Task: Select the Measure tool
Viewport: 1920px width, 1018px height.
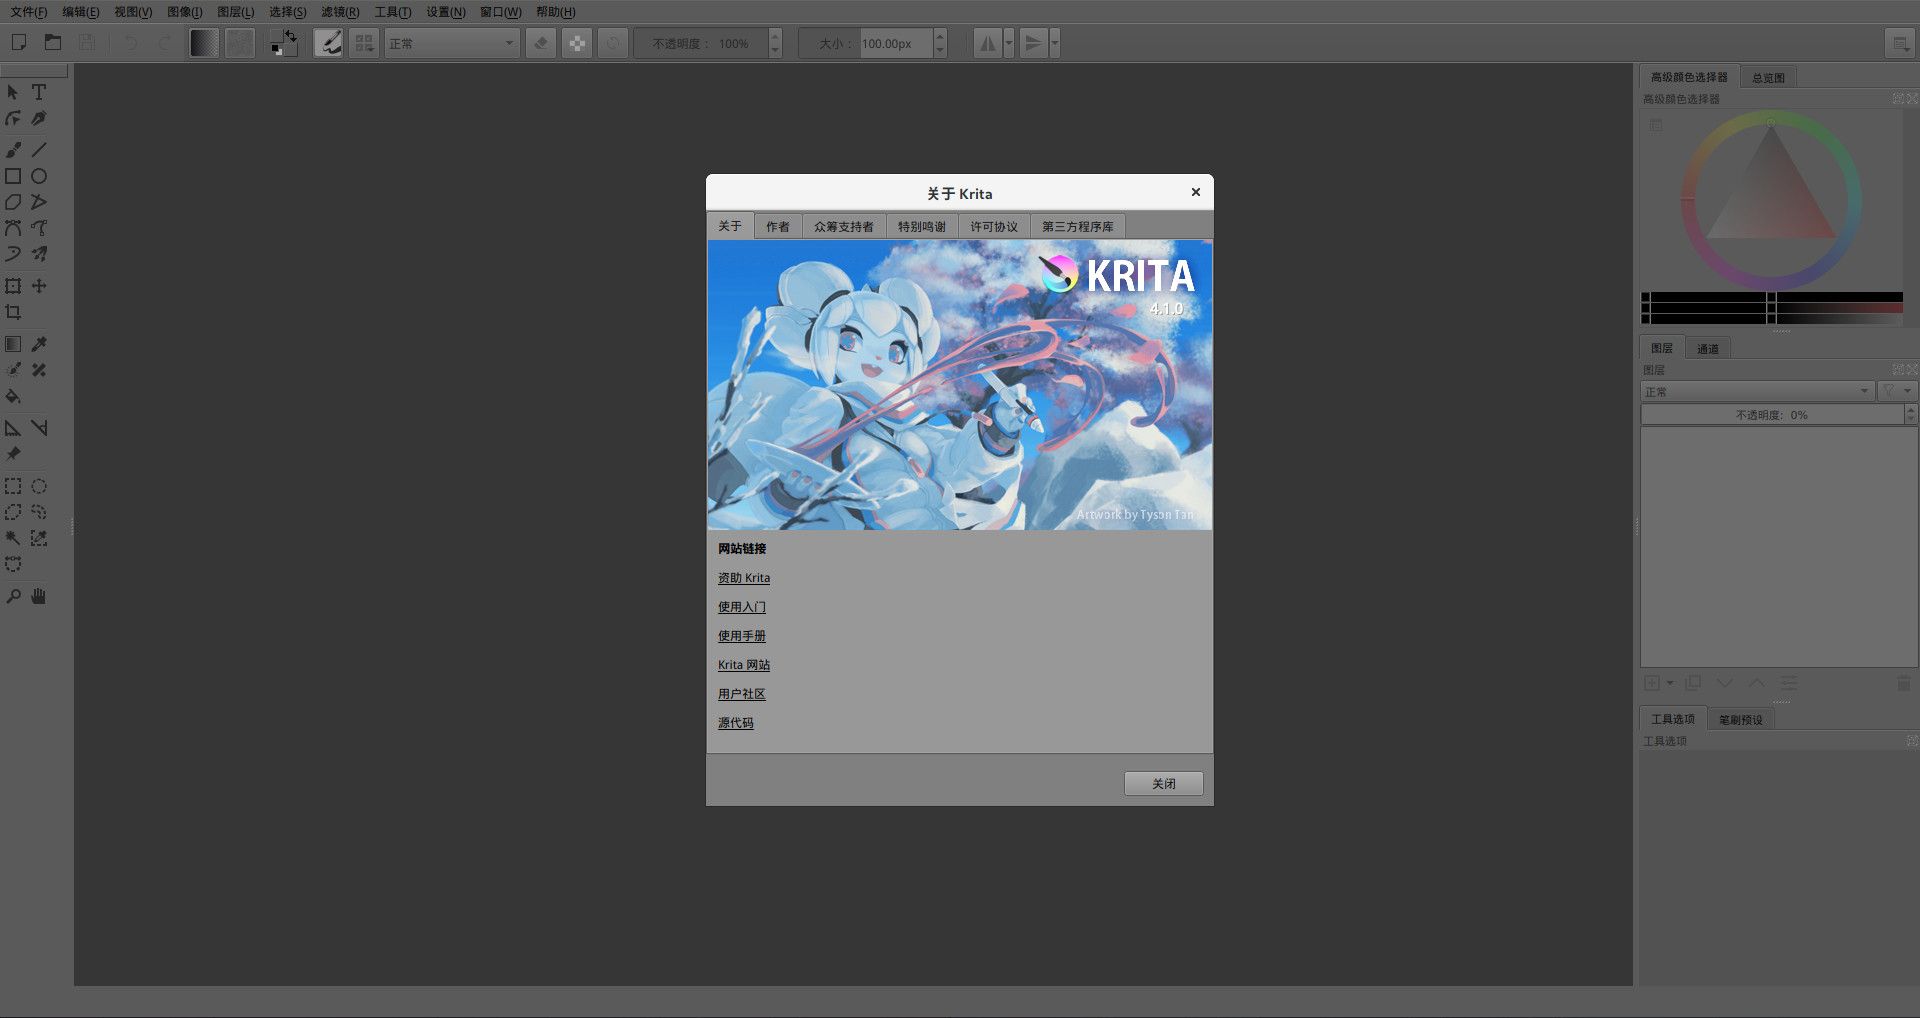Action: [x=39, y=428]
